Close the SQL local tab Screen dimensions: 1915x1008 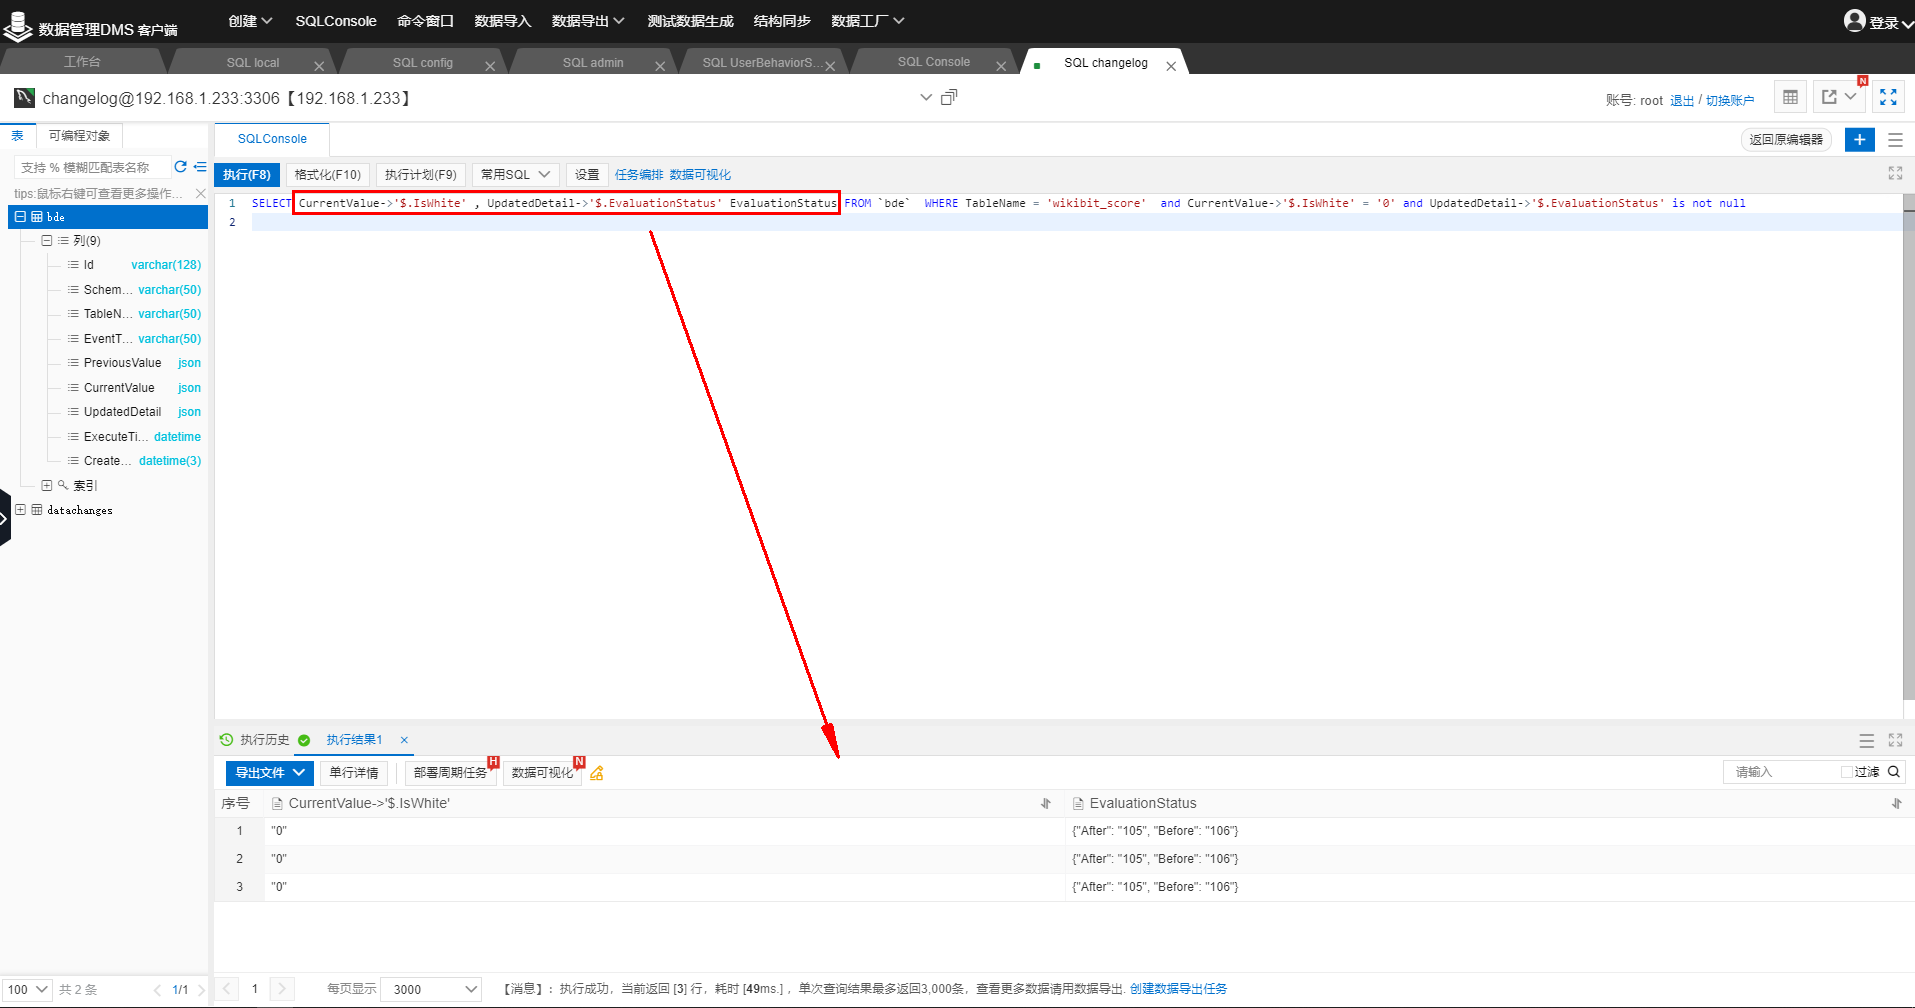pos(319,66)
